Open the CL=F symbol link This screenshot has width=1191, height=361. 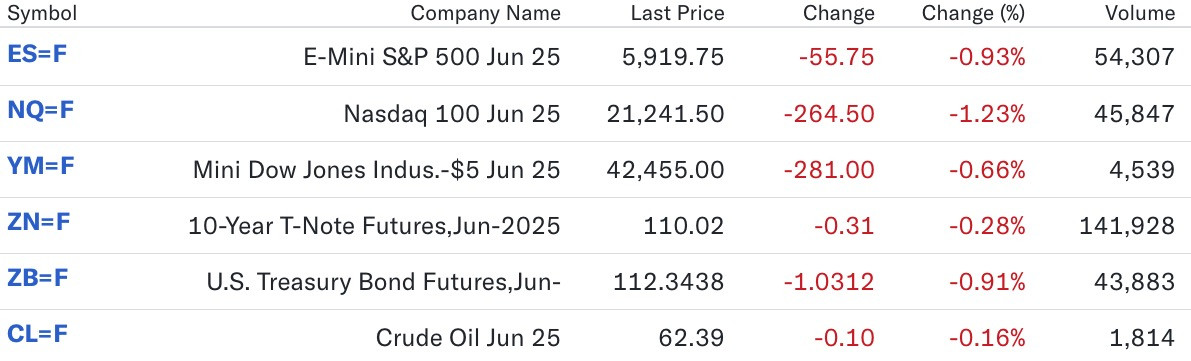point(37,334)
